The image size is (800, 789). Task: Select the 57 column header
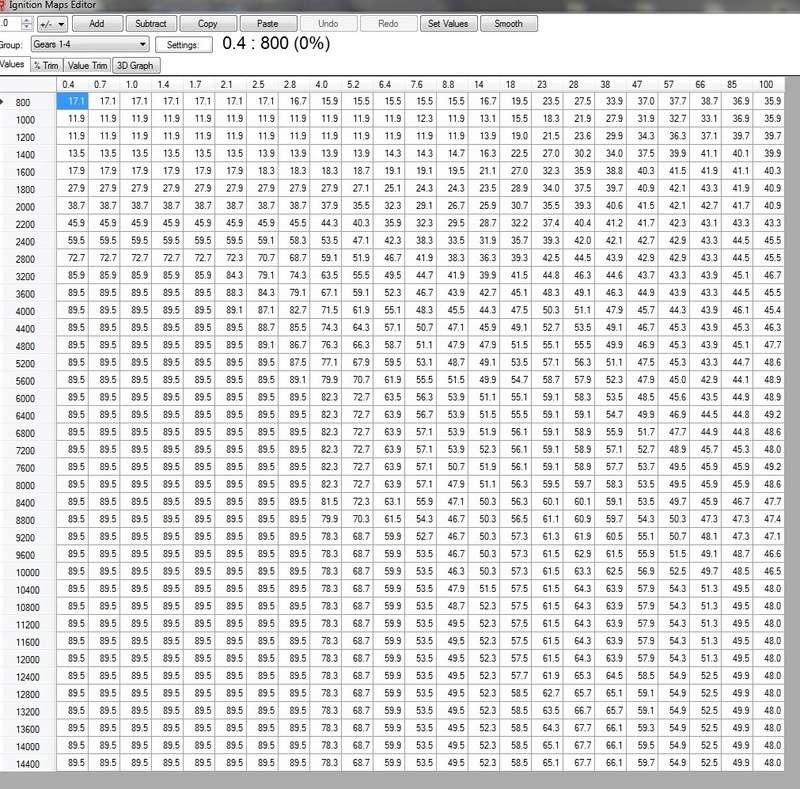(x=674, y=84)
